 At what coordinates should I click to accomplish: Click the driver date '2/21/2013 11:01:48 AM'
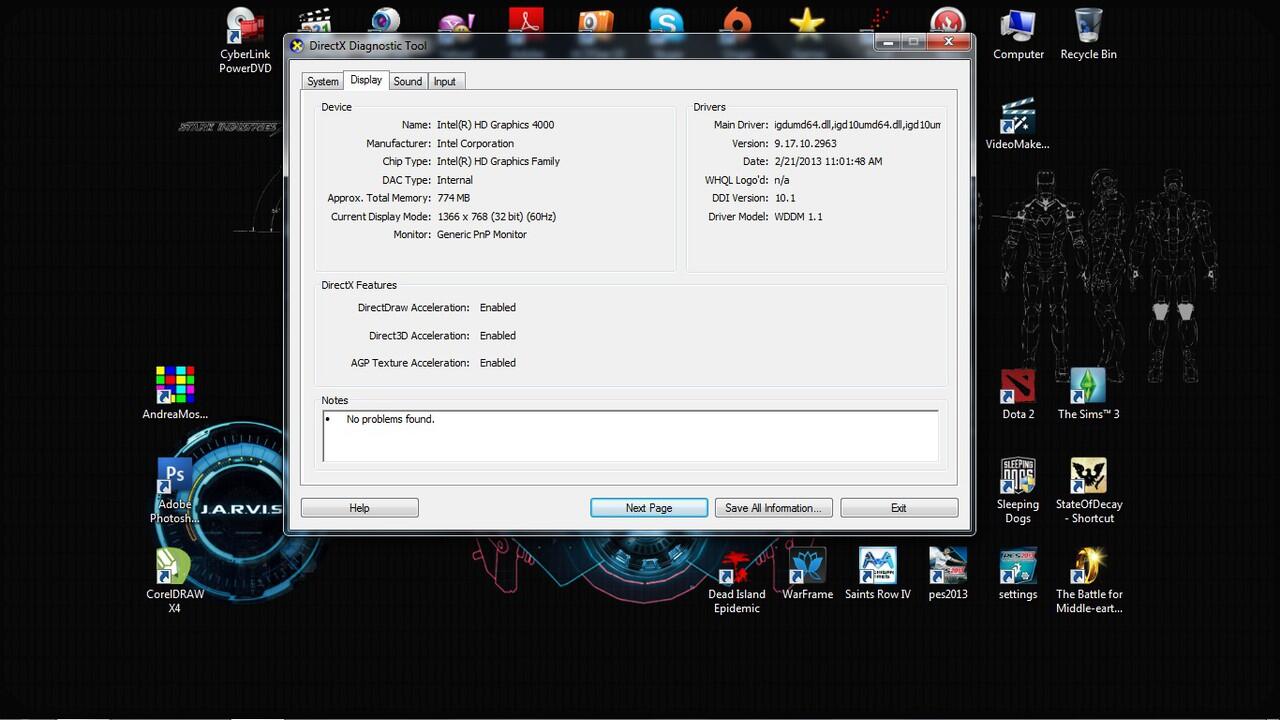[828, 161]
